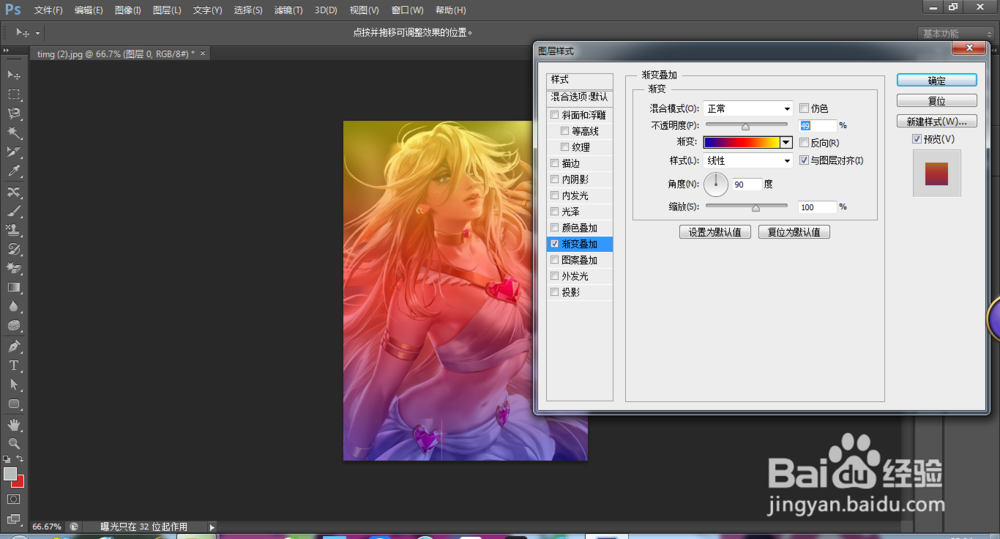
Task: Open the Move tool preset picker arrow
Action: pyautogui.click(x=38, y=33)
